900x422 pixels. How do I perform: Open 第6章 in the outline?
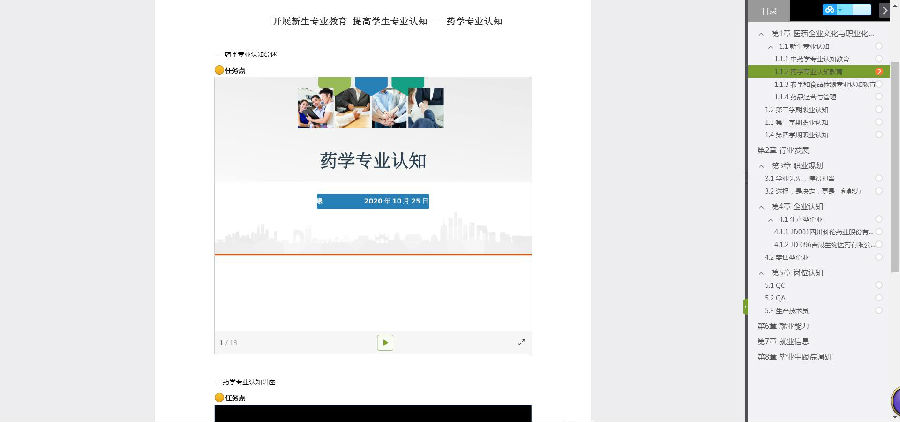783,326
